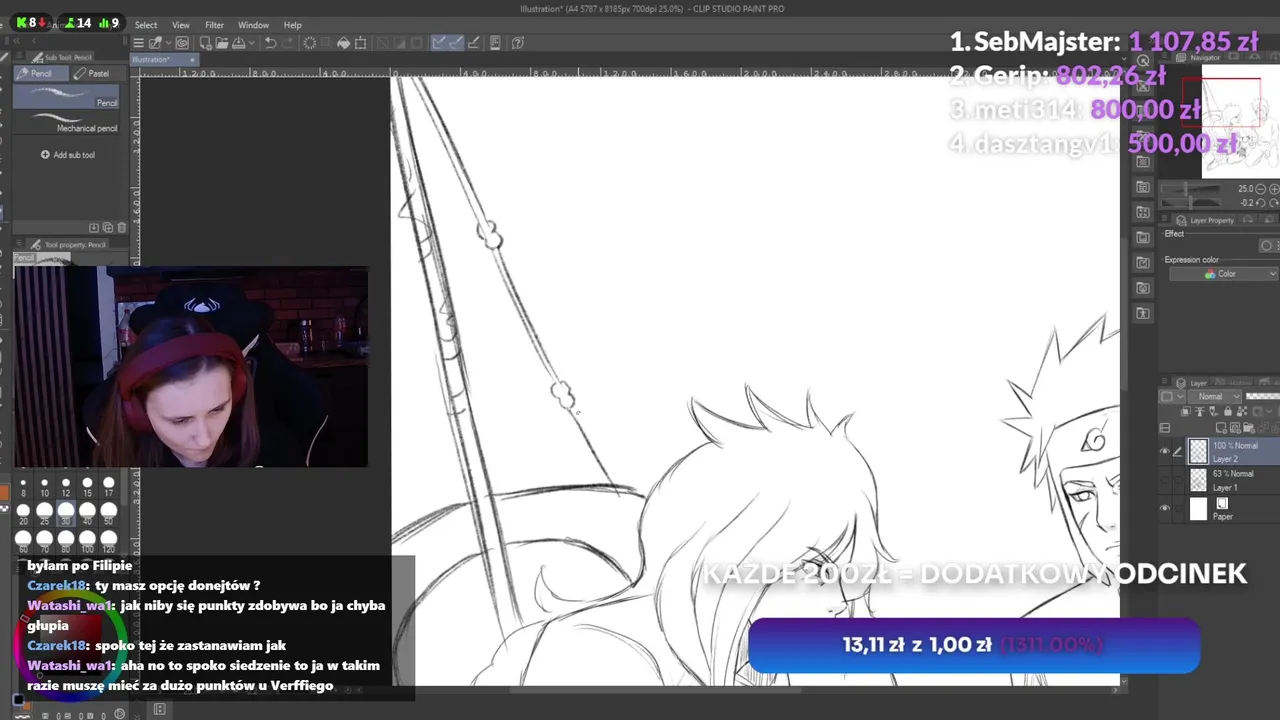This screenshot has width=1280, height=720.
Task: Toggle Lock Layer padlock icon
Action: point(1228,411)
